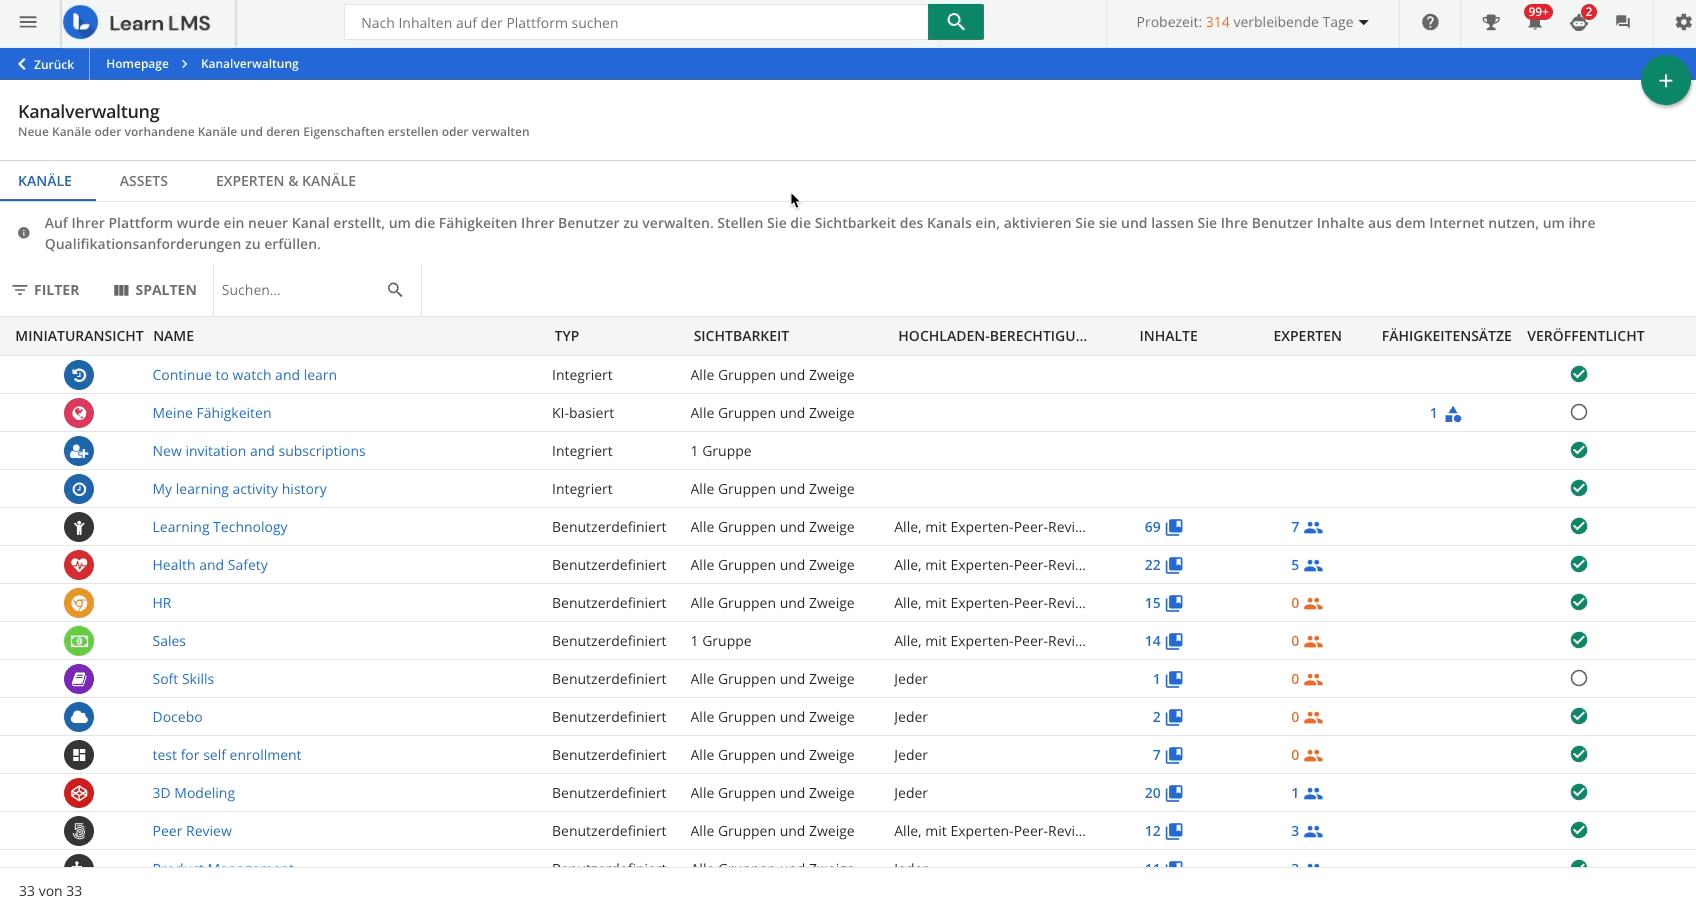Open notifications bell with 99+ badge
The image size is (1696, 906).
click(x=1534, y=22)
